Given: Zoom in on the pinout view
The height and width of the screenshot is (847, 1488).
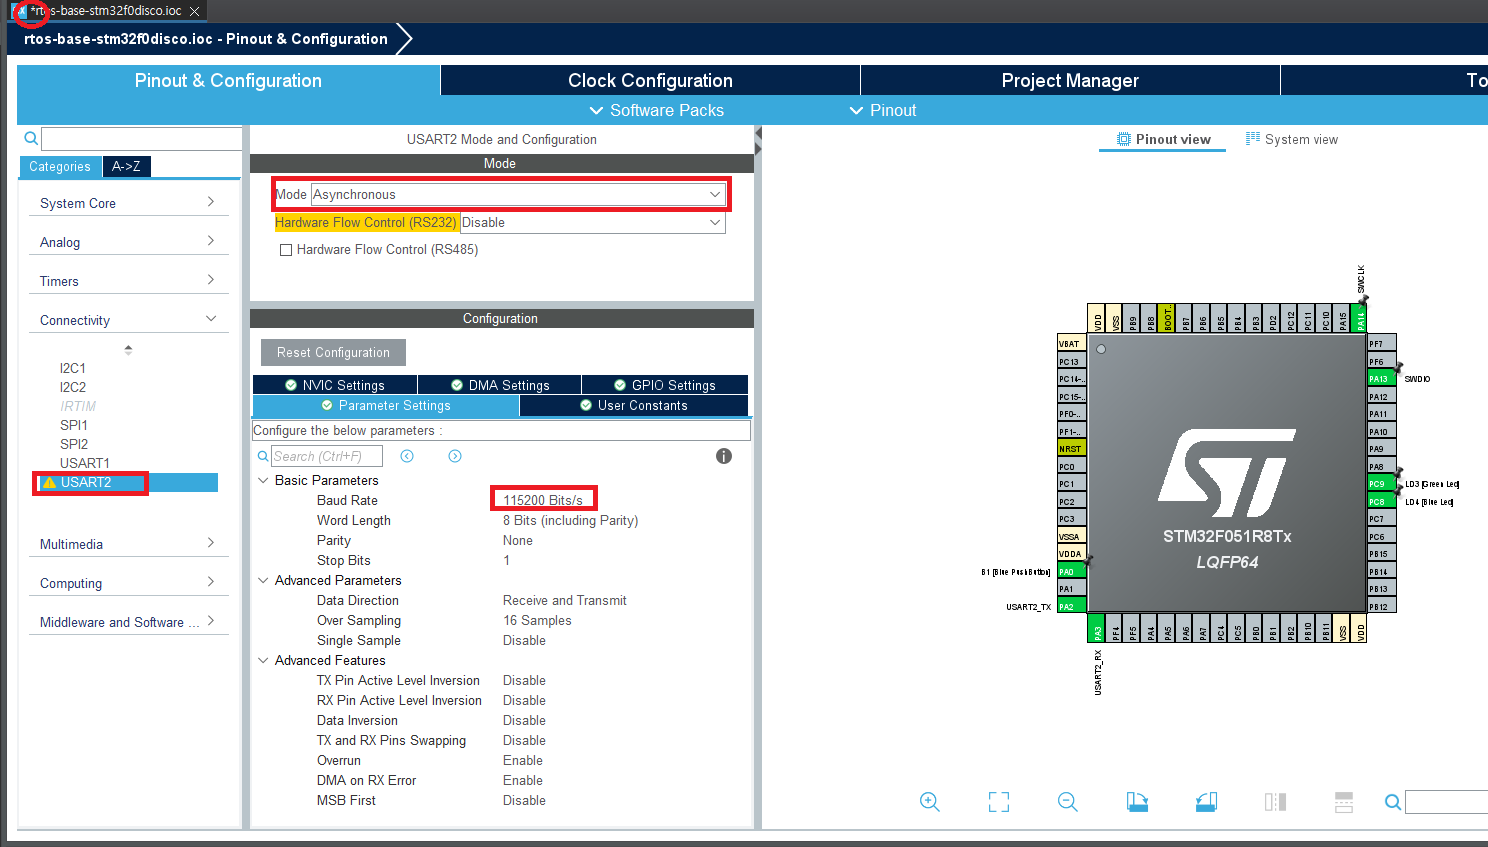Looking at the screenshot, I should point(930,802).
